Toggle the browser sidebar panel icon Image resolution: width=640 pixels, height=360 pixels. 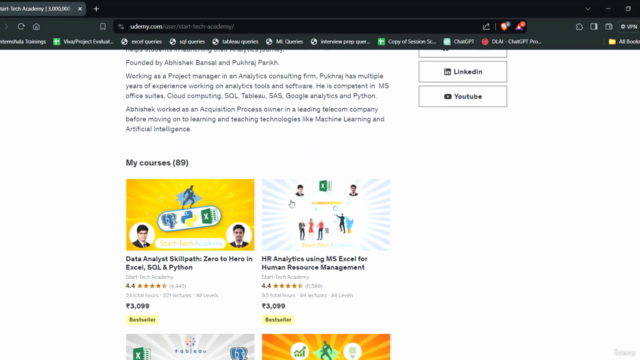(x=594, y=27)
